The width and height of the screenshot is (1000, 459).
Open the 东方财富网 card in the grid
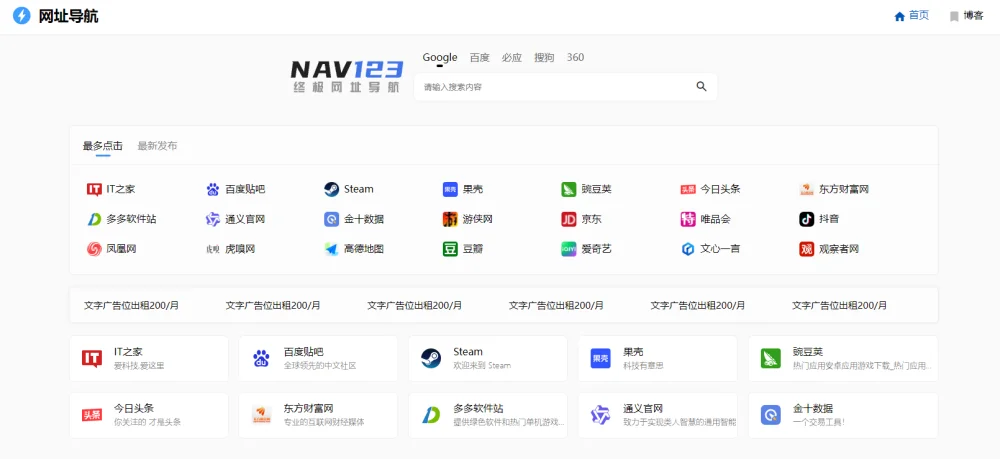(x=318, y=415)
